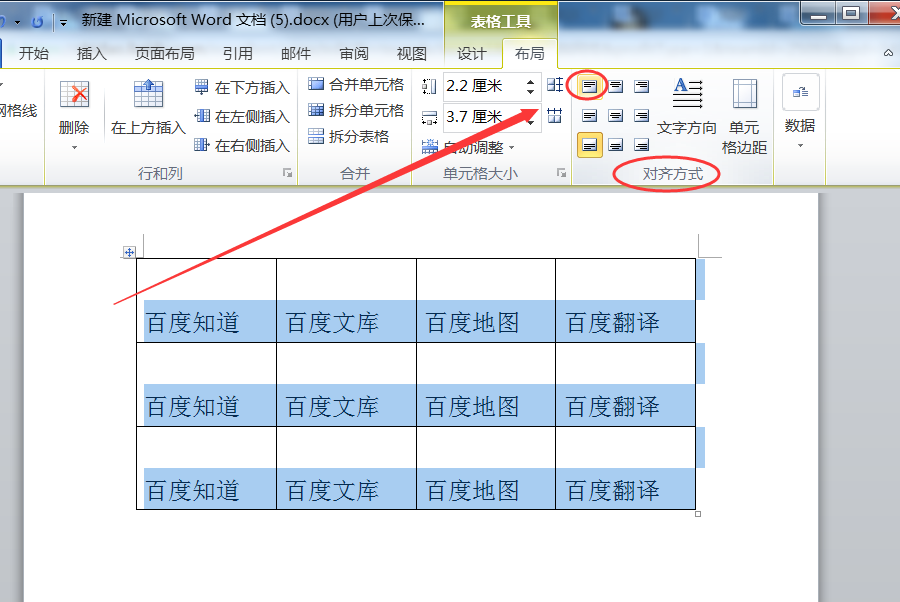This screenshot has height=602, width=900.
Task: Maximize the Word window
Action: (851, 13)
